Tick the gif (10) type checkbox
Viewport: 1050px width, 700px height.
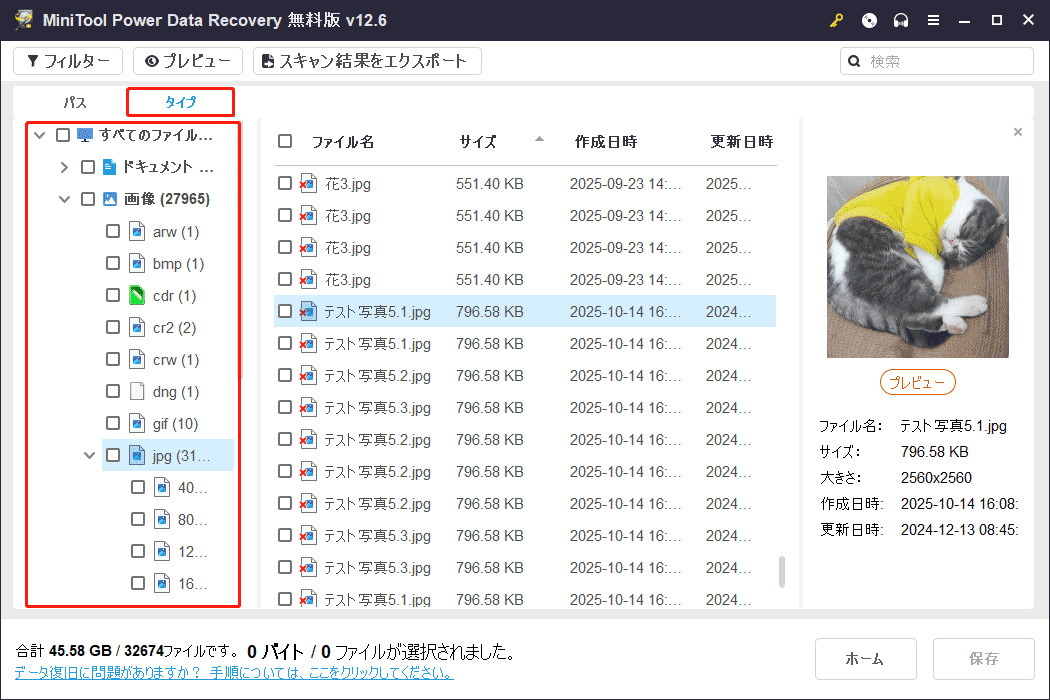click(113, 423)
